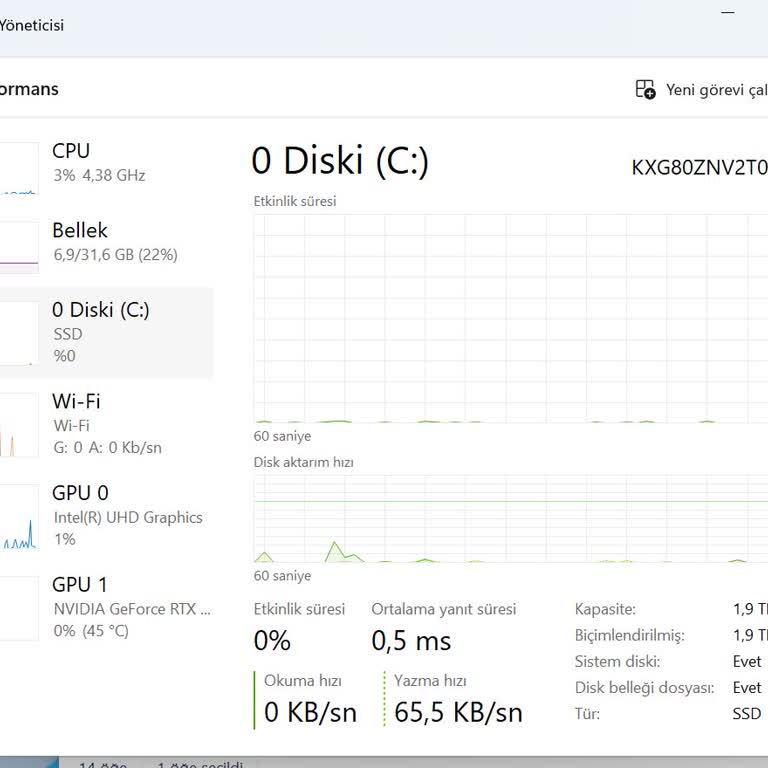This screenshot has width=768, height=768.
Task: Click the '0,5 ms' response time value
Action: [411, 640]
